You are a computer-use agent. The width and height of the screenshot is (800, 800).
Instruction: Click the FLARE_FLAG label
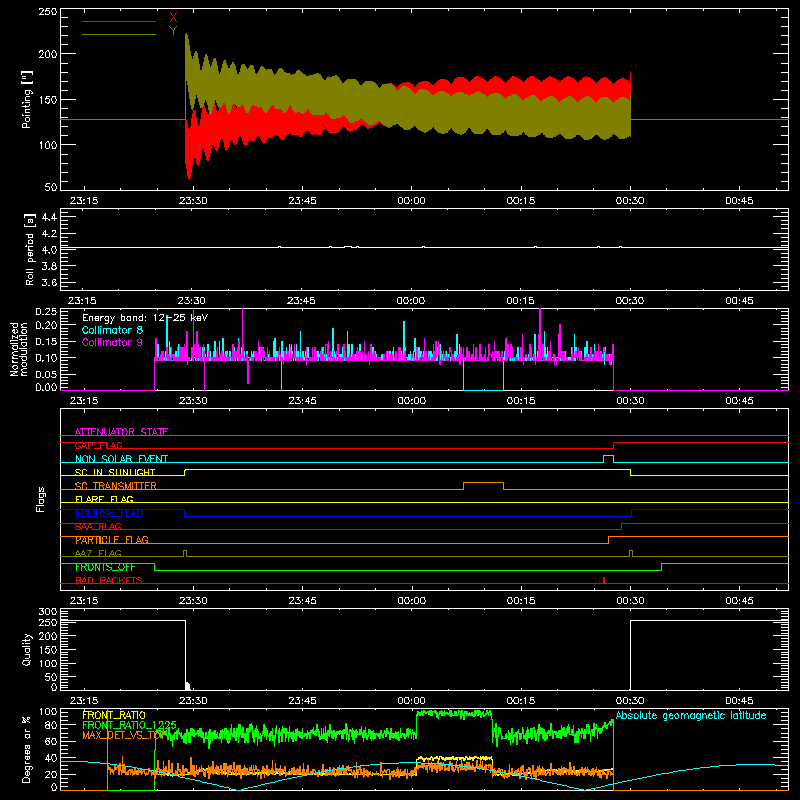(x=104, y=499)
